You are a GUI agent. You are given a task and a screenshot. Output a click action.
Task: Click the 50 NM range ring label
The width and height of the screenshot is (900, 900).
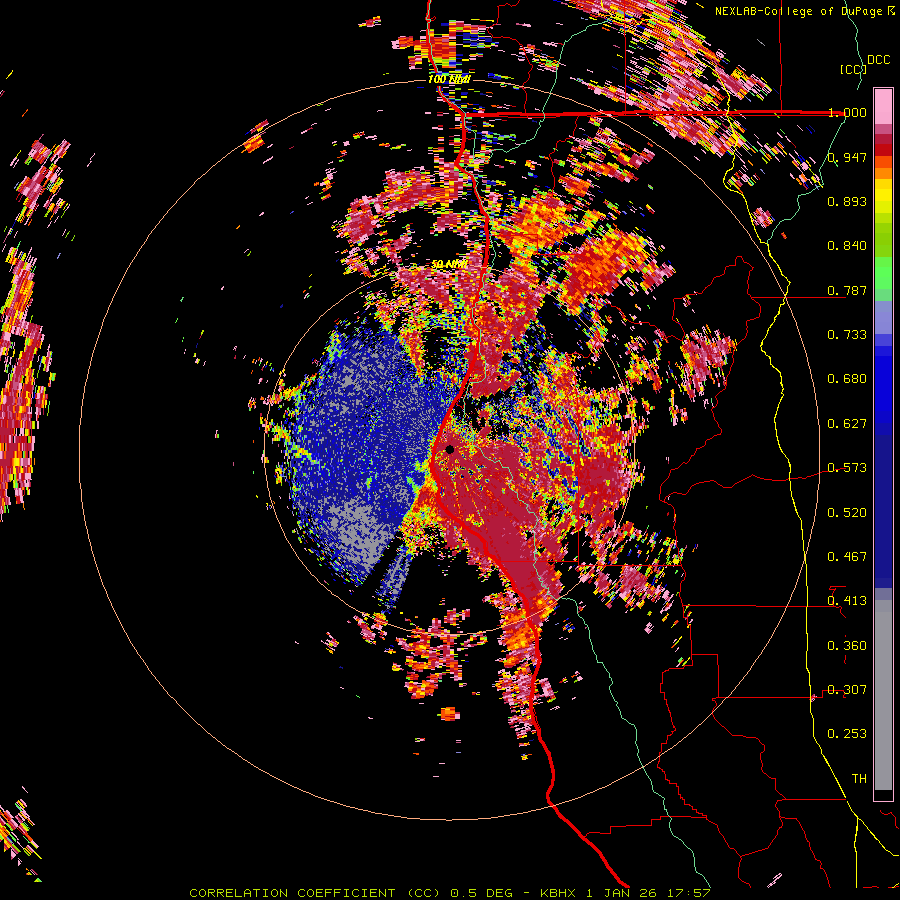click(x=449, y=264)
